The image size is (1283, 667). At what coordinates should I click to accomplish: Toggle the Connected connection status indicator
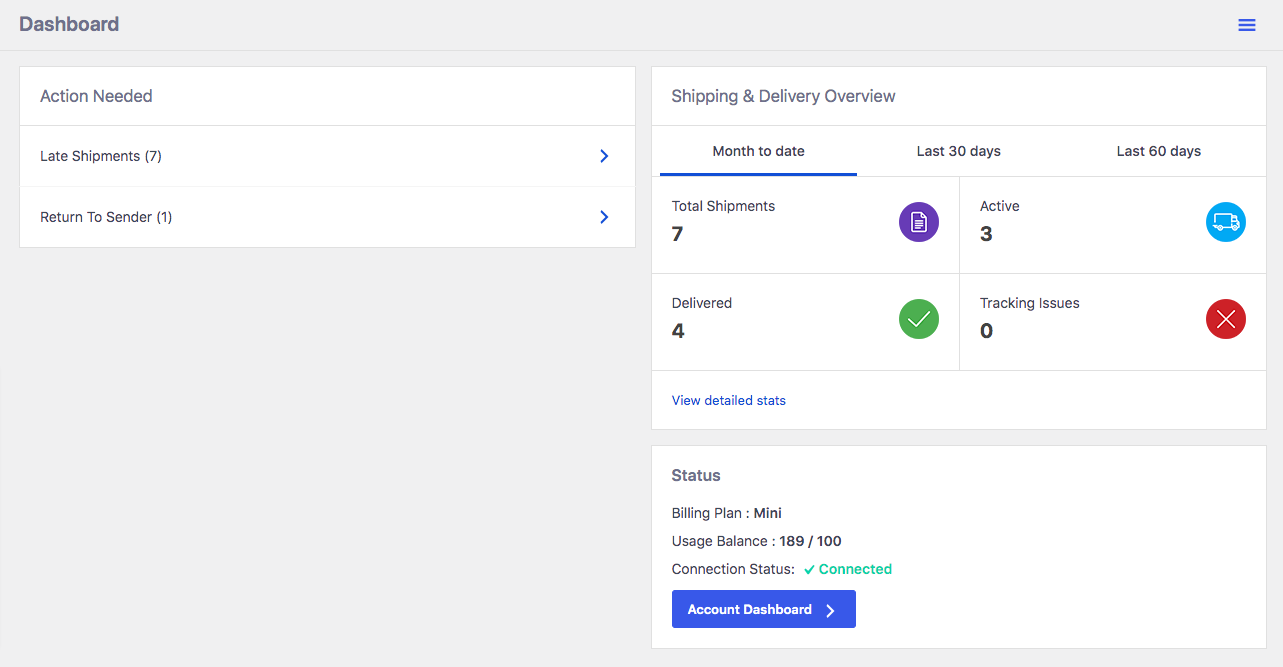[847, 569]
